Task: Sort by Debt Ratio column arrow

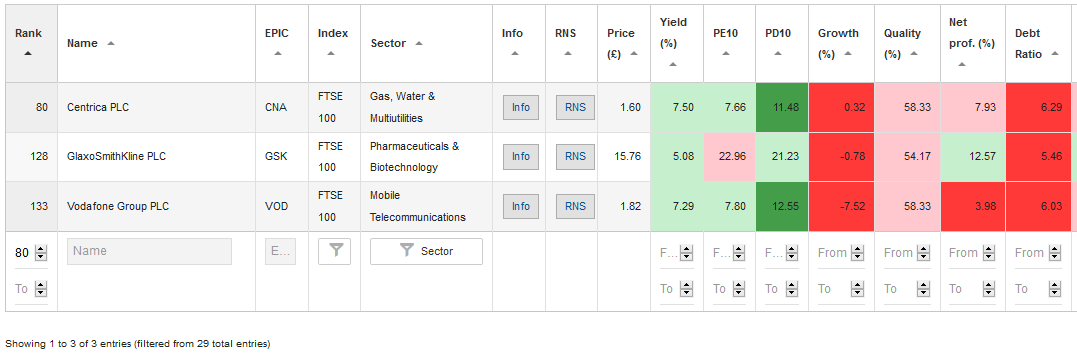Action: pyautogui.click(x=1054, y=54)
